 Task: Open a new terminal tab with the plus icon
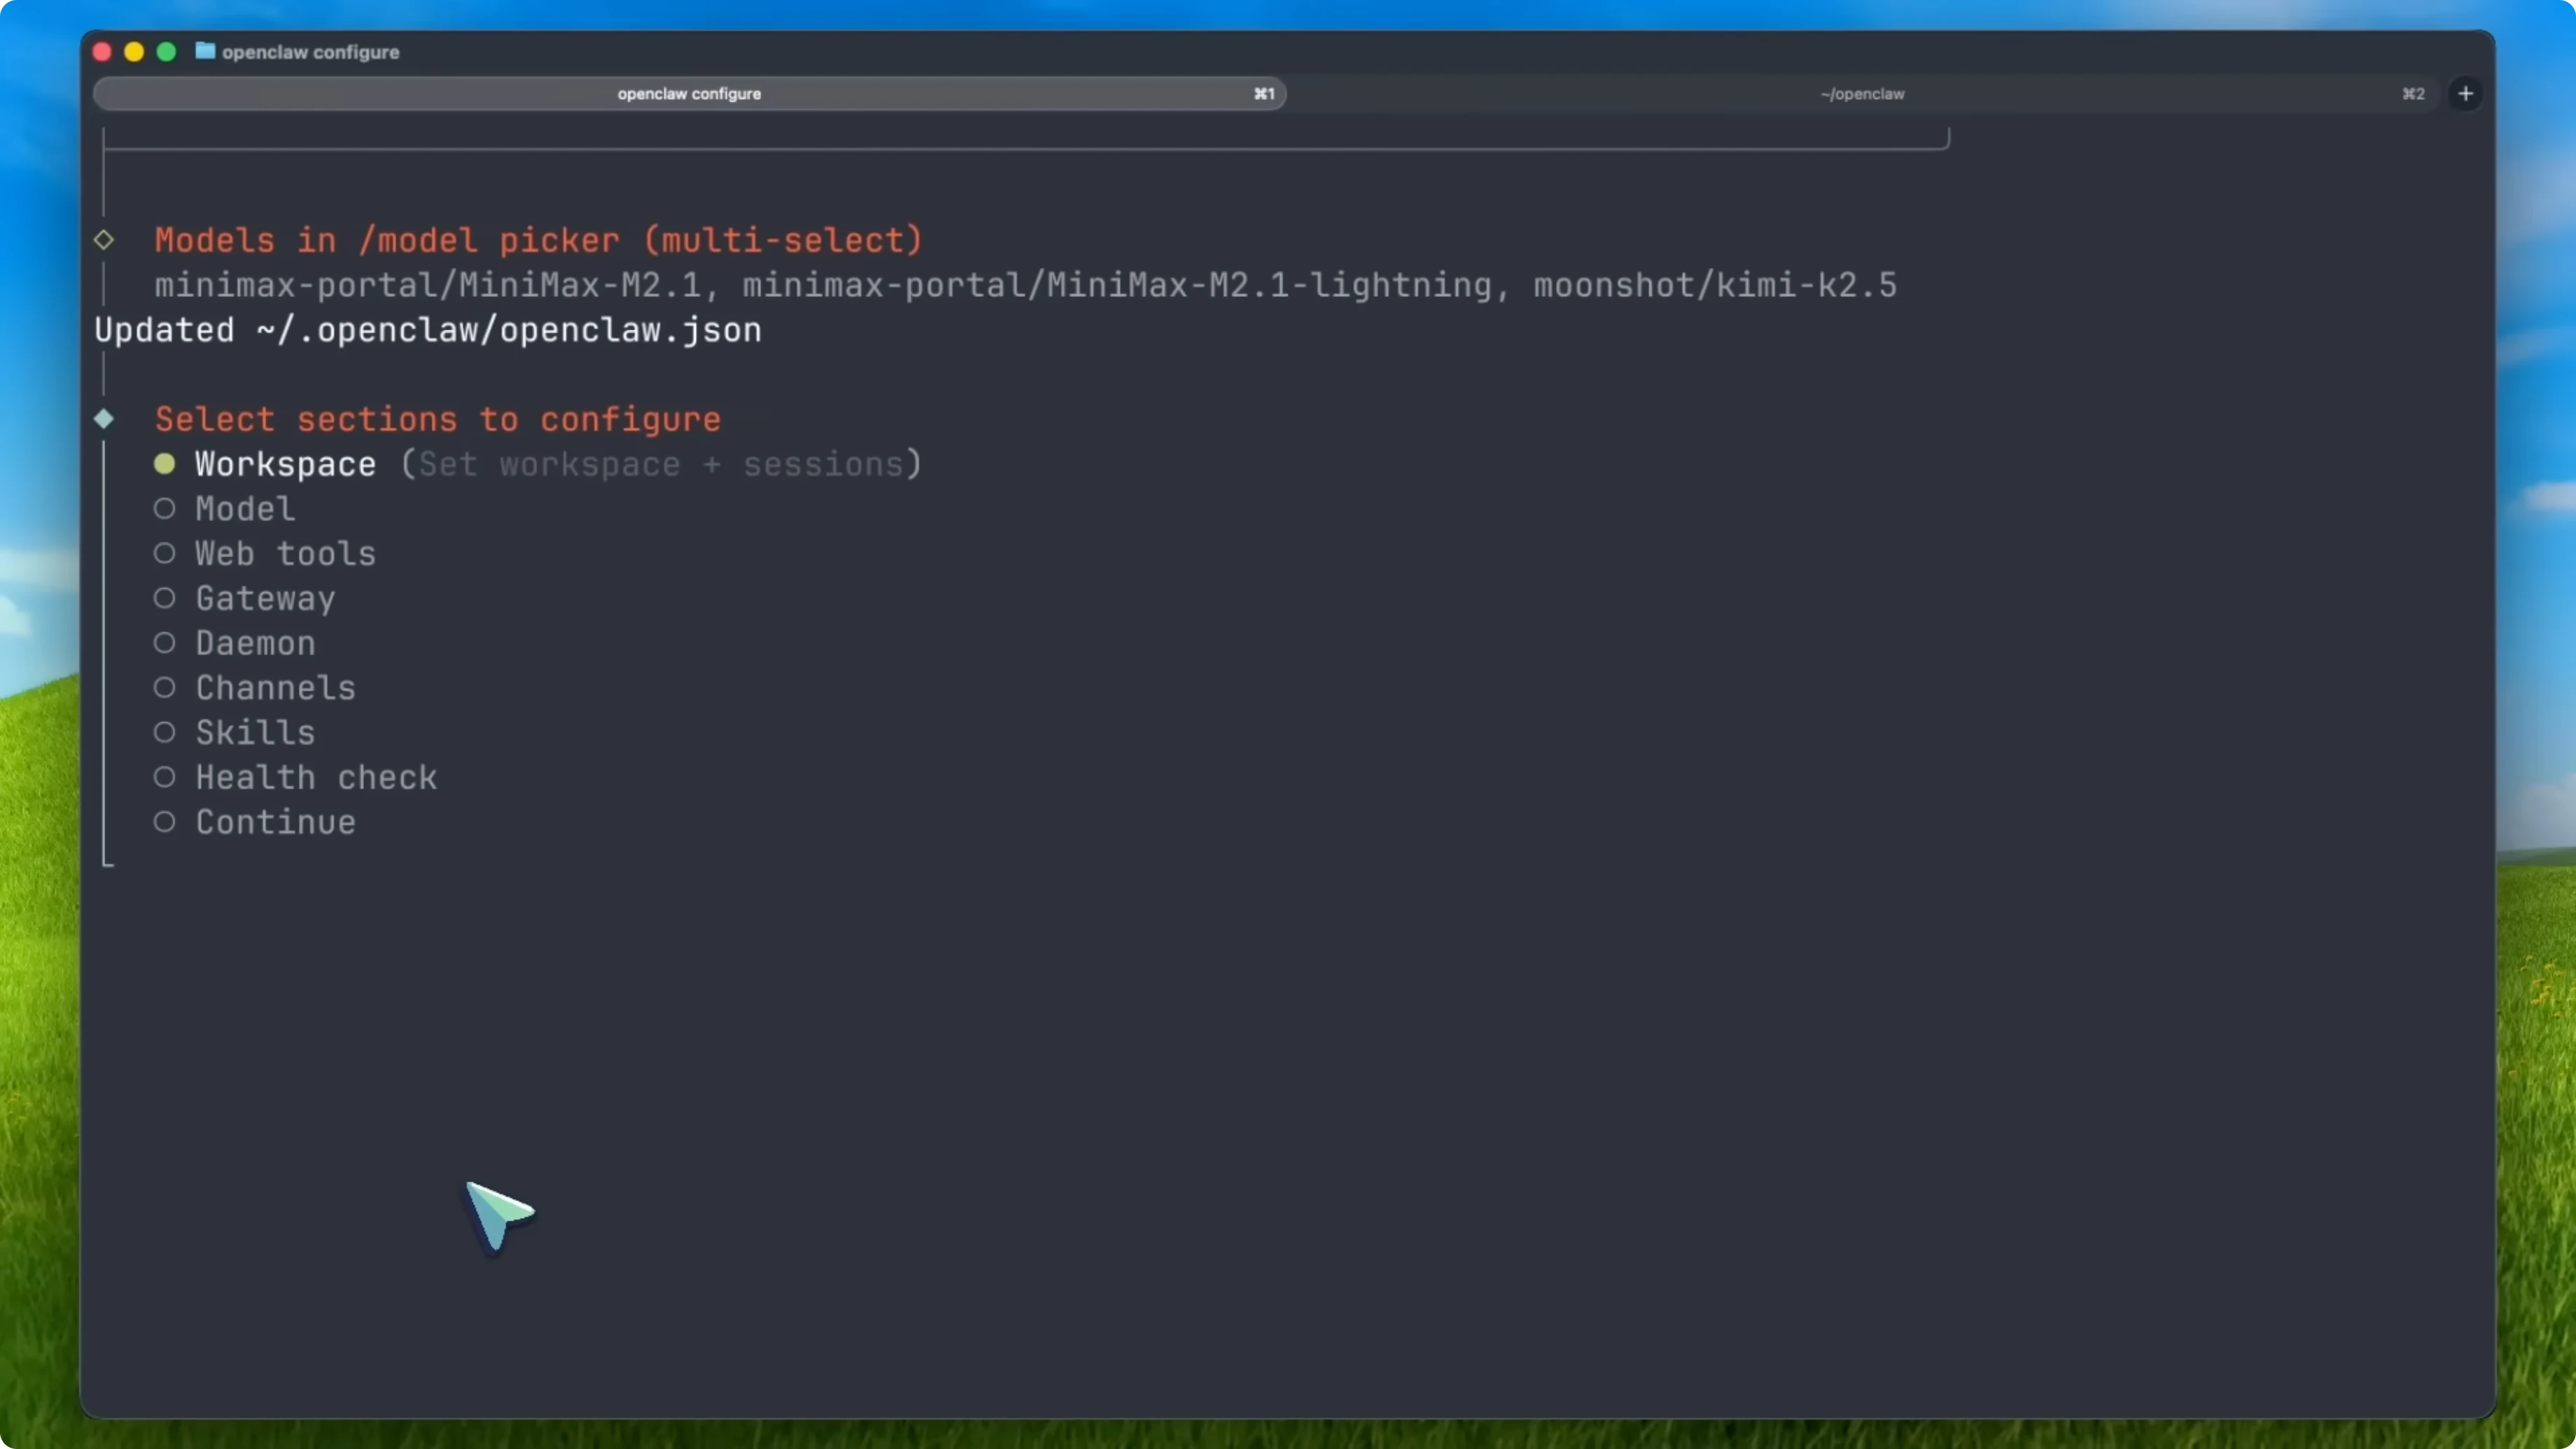(x=2465, y=93)
